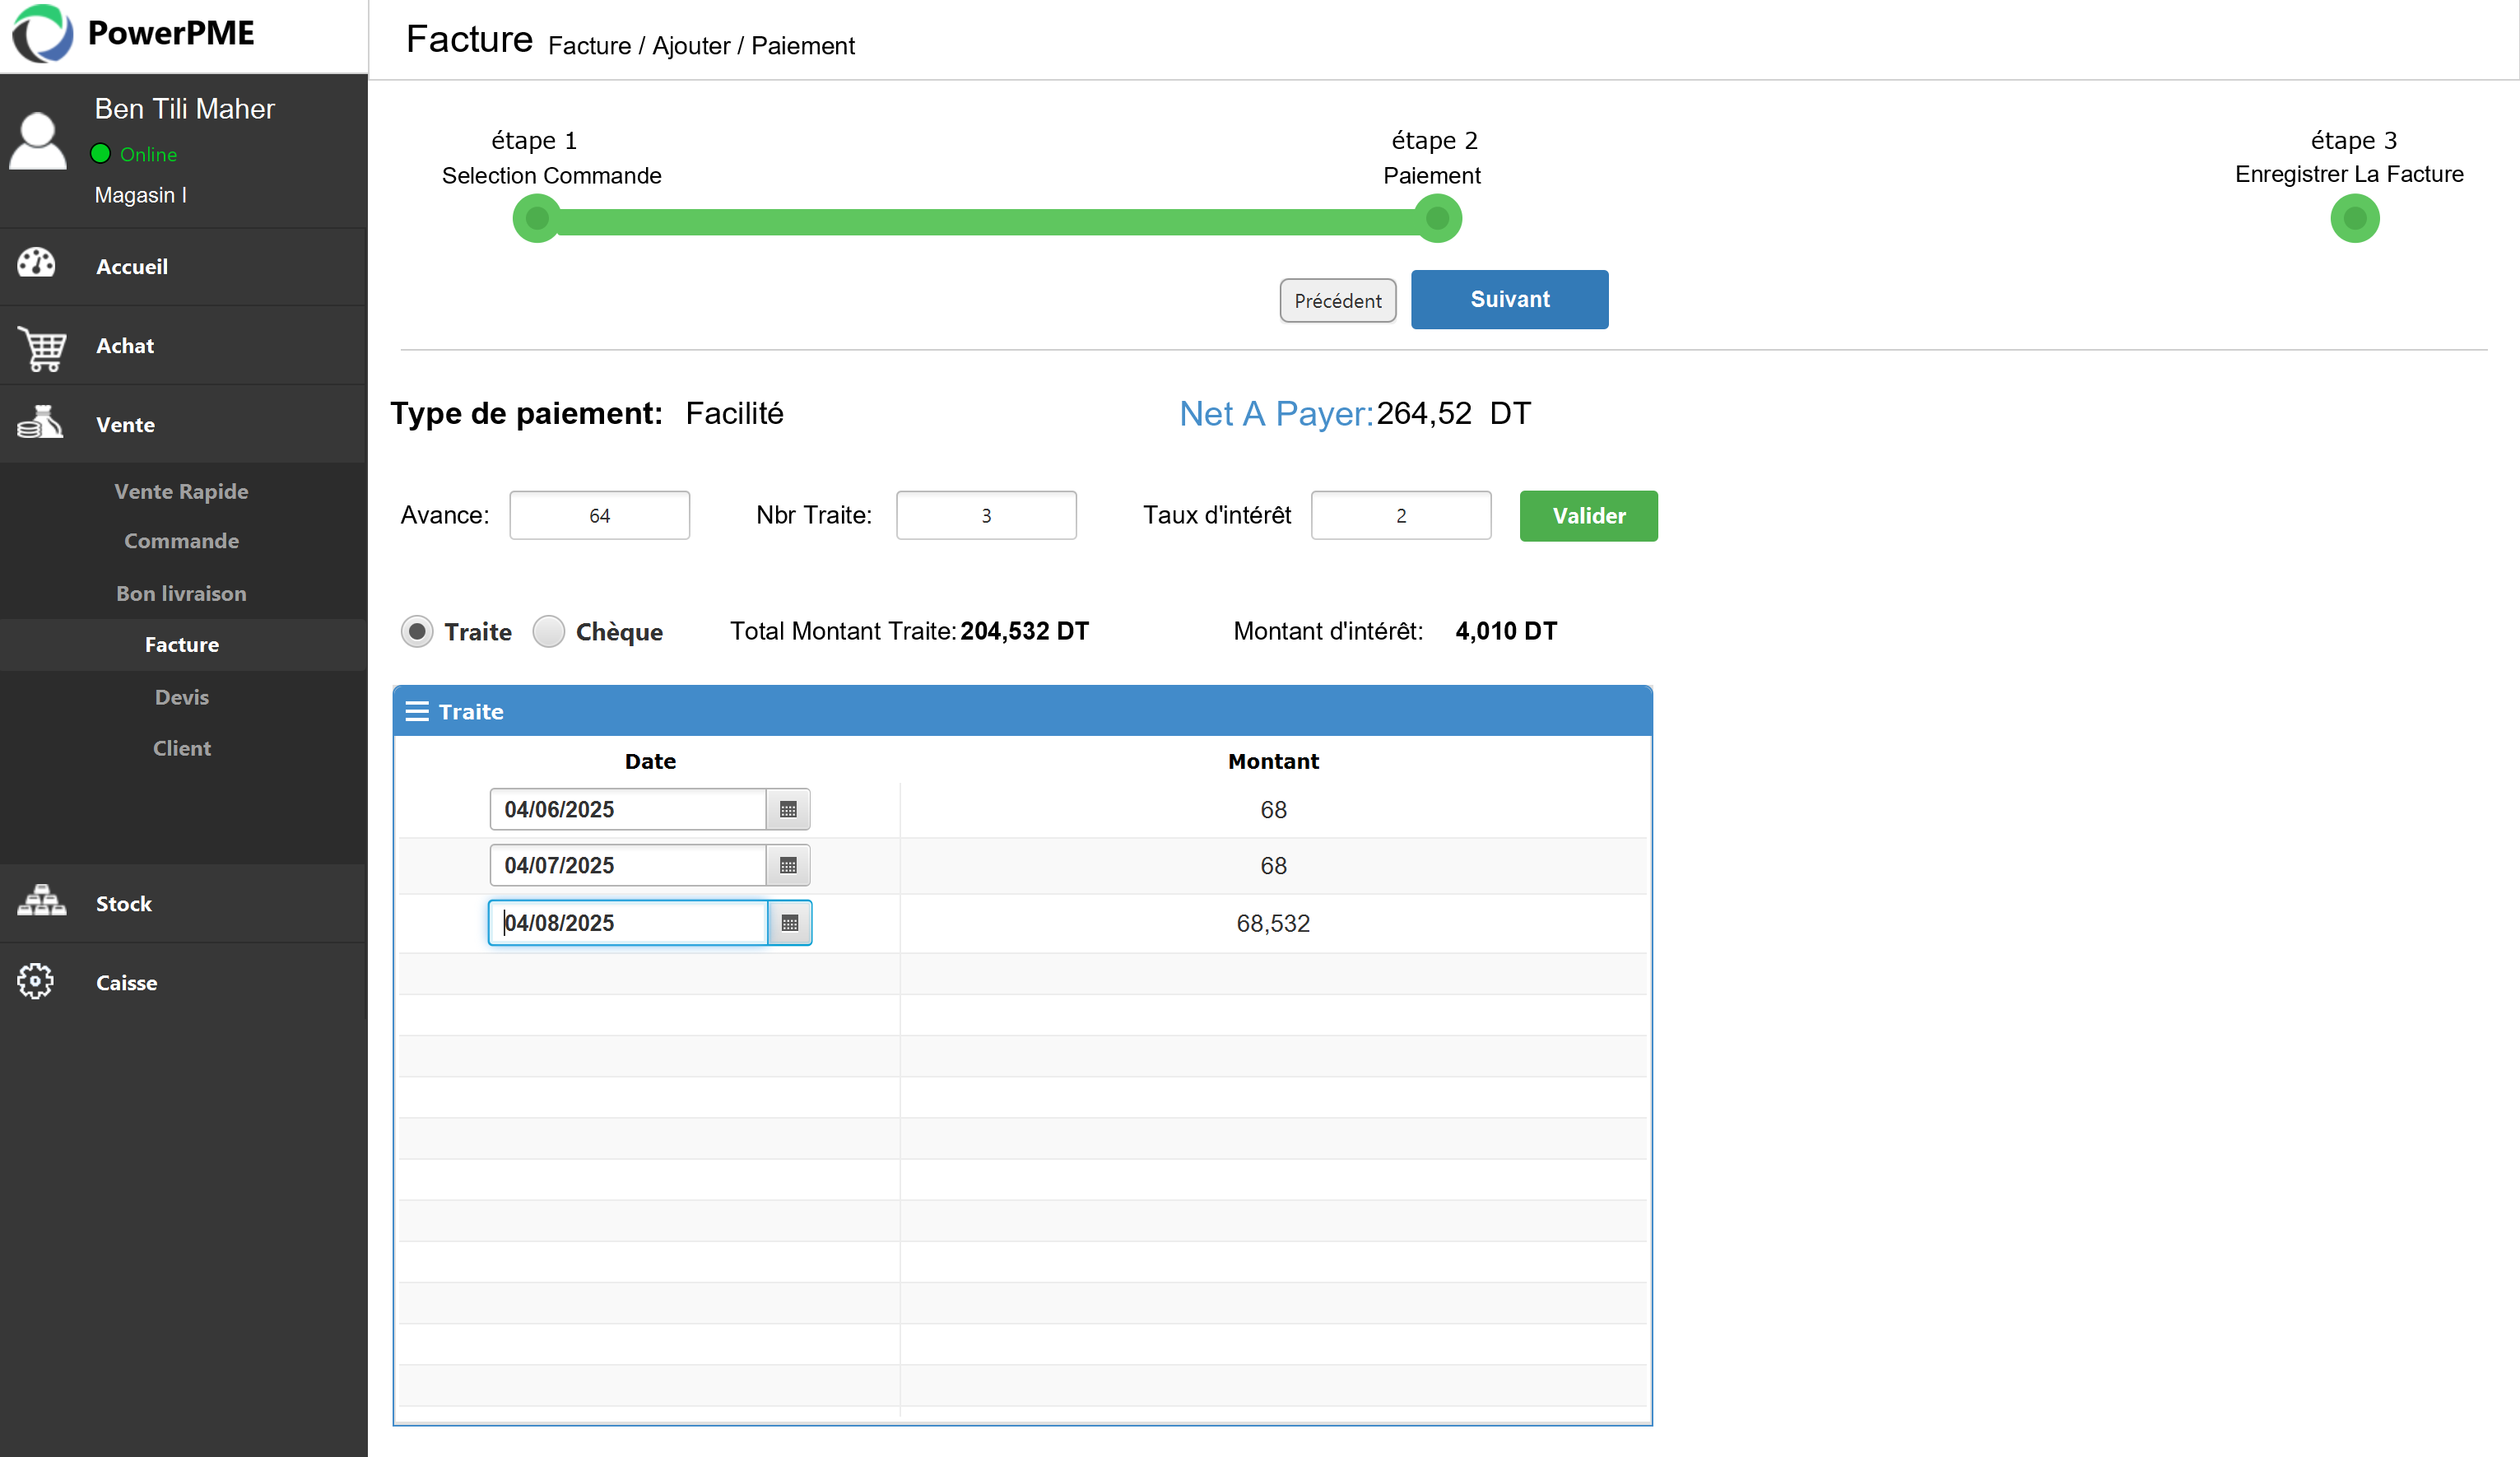Image resolution: width=2520 pixels, height=1457 pixels.
Task: Open calendar for the 04/06/2025 date
Action: coord(788,809)
